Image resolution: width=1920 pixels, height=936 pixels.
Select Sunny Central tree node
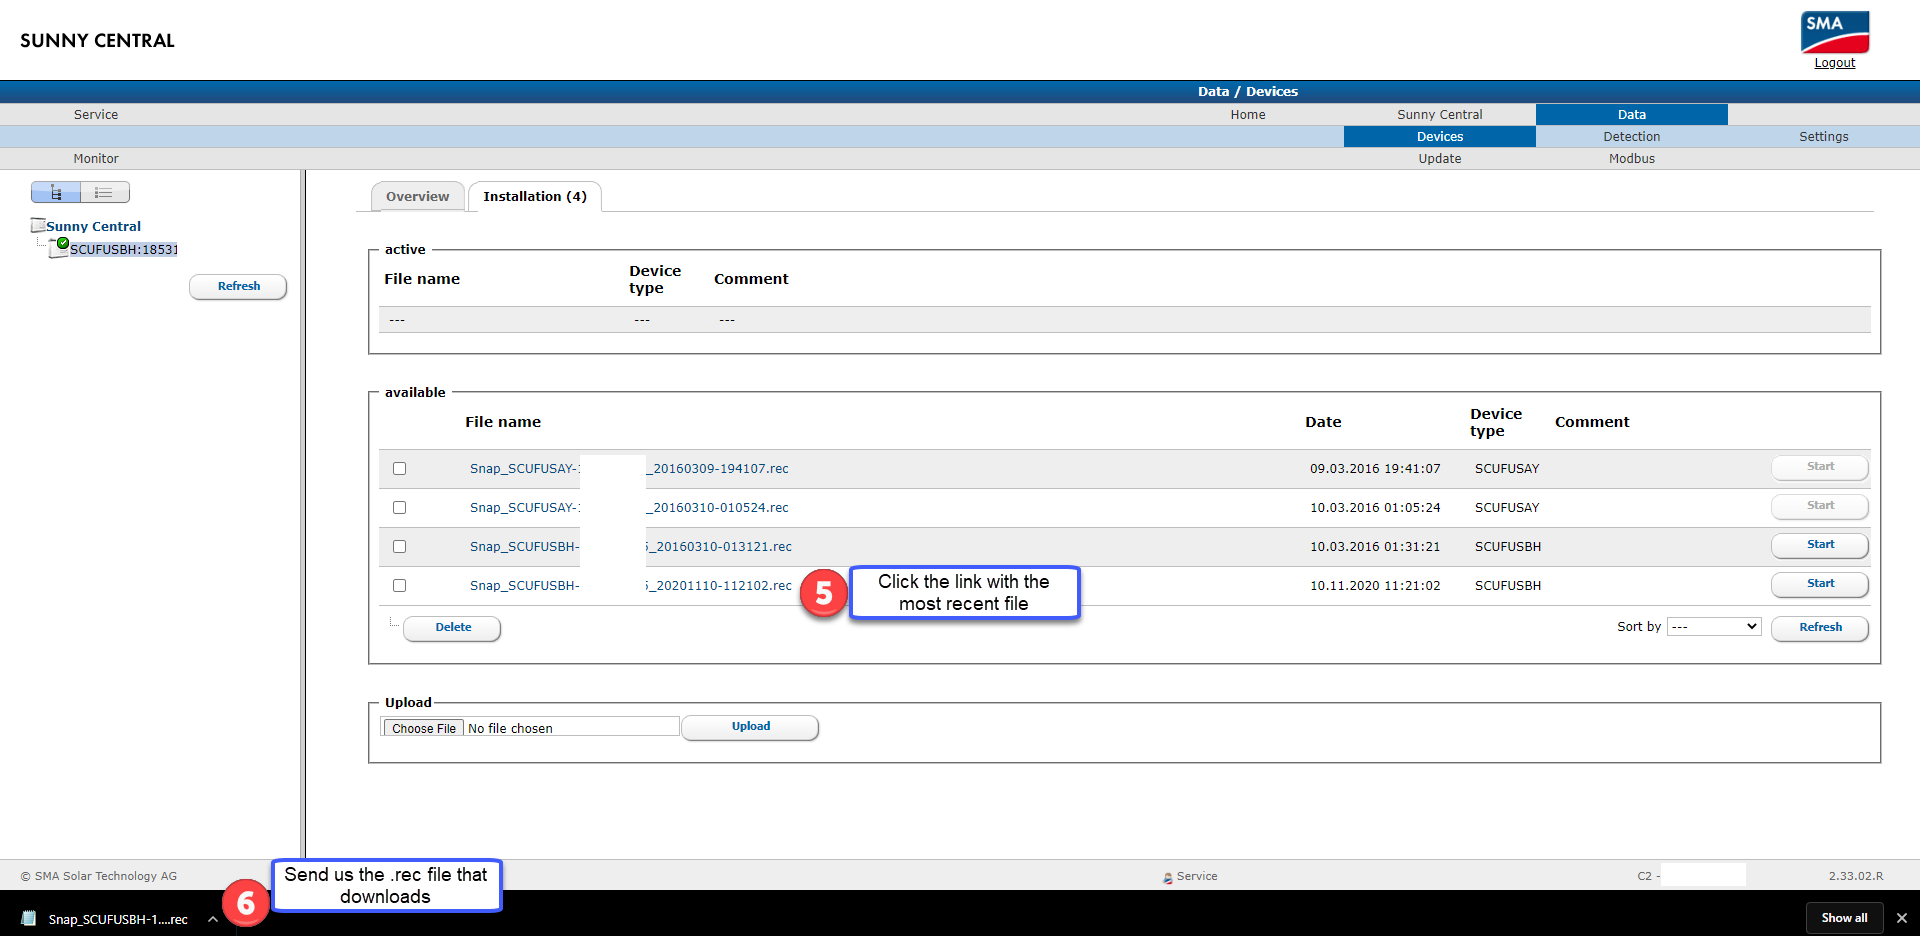[93, 226]
